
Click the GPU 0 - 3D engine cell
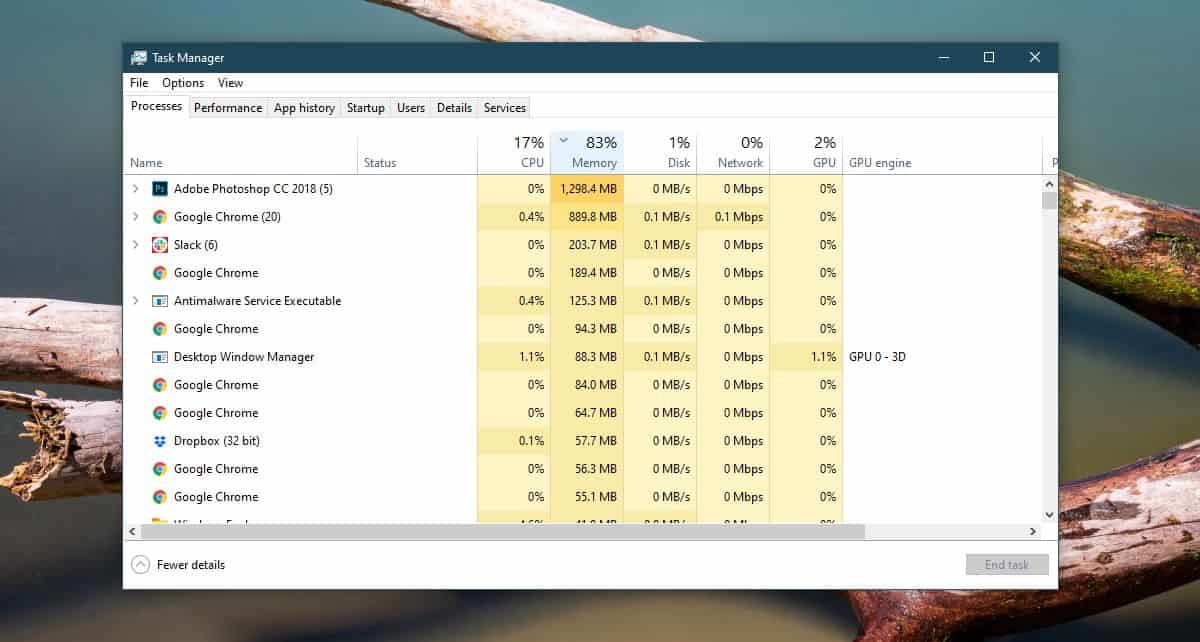point(942,356)
